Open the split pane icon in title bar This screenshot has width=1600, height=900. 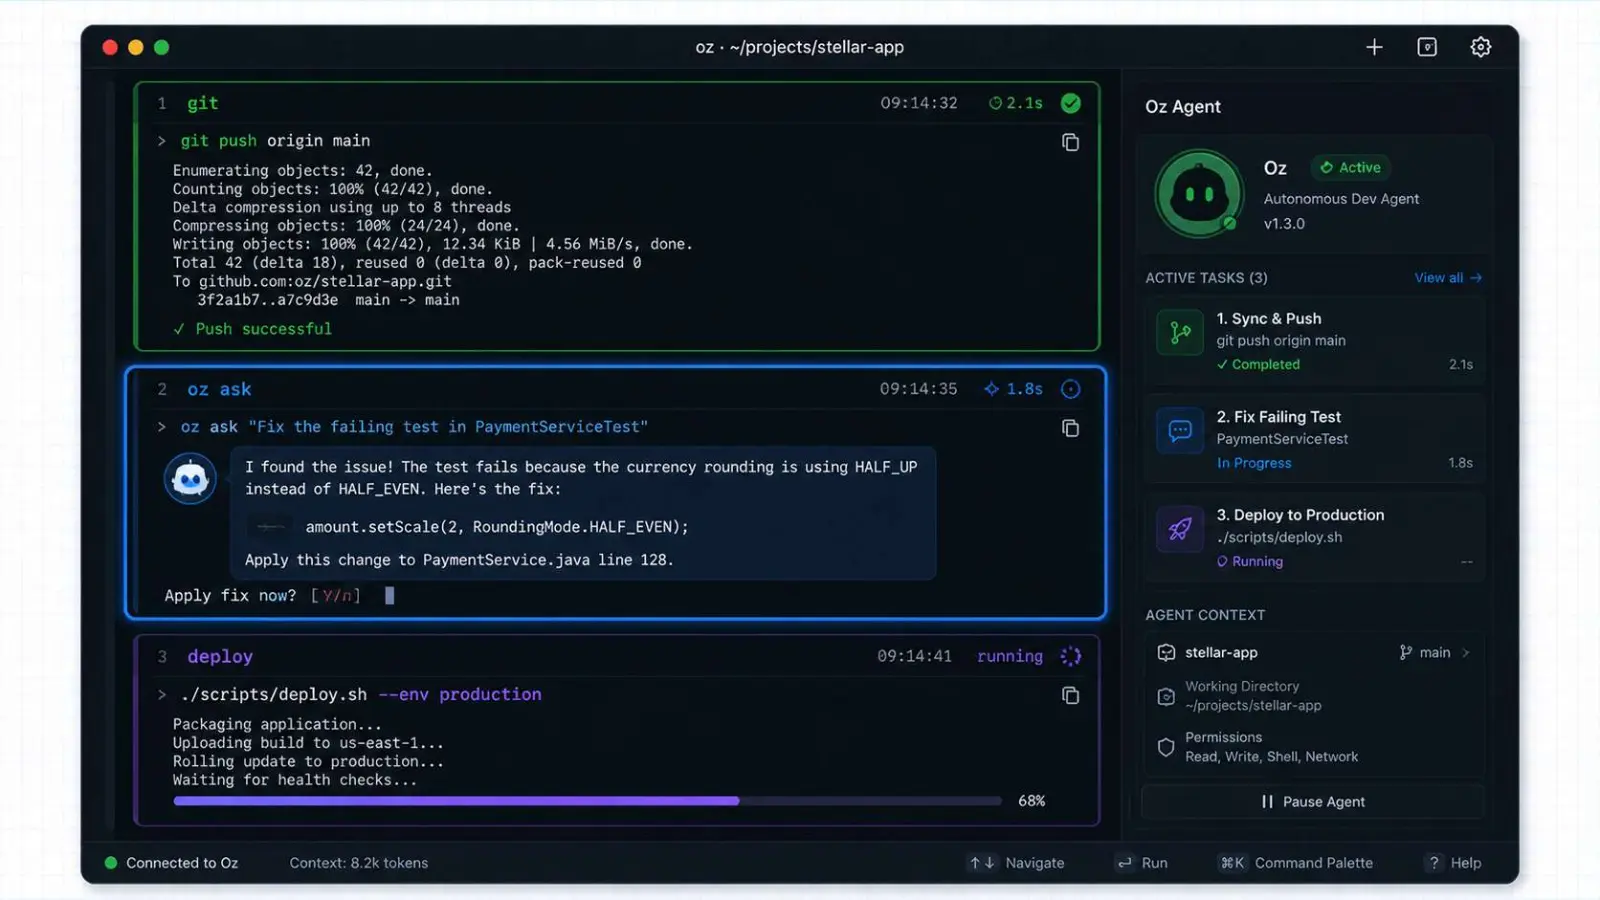[1427, 47]
